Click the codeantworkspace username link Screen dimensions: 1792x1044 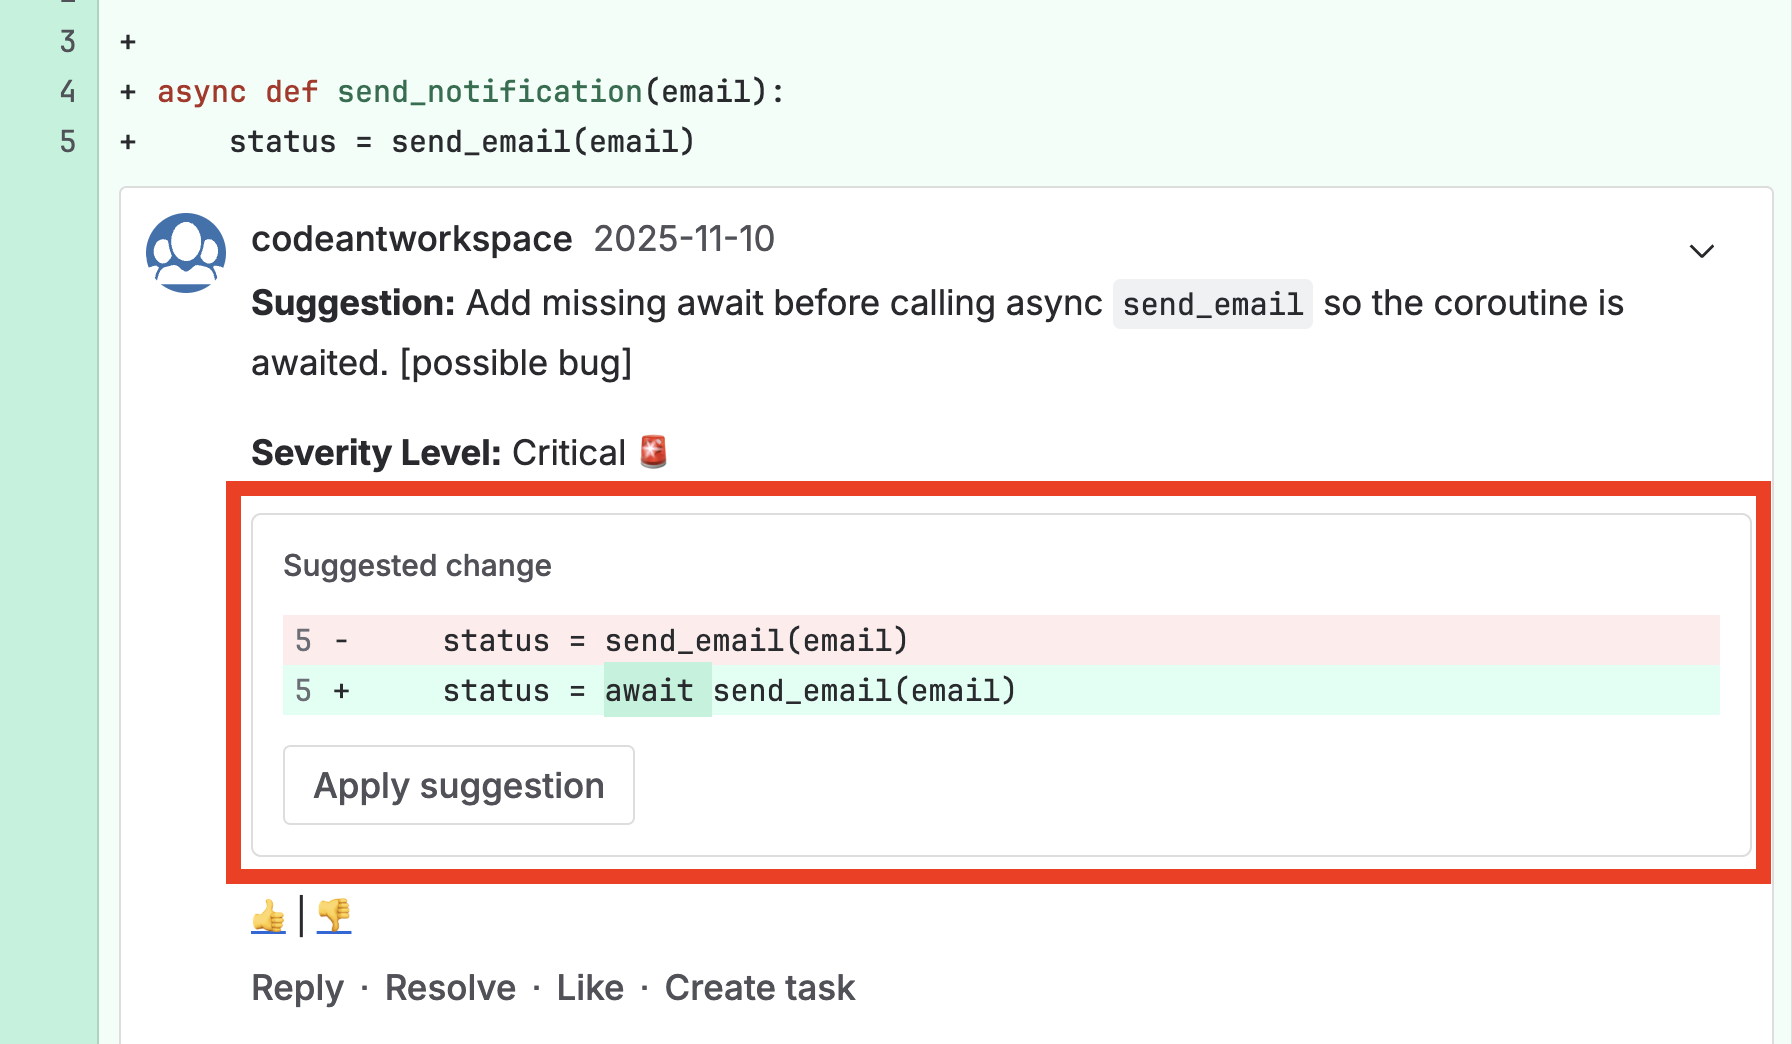point(412,238)
